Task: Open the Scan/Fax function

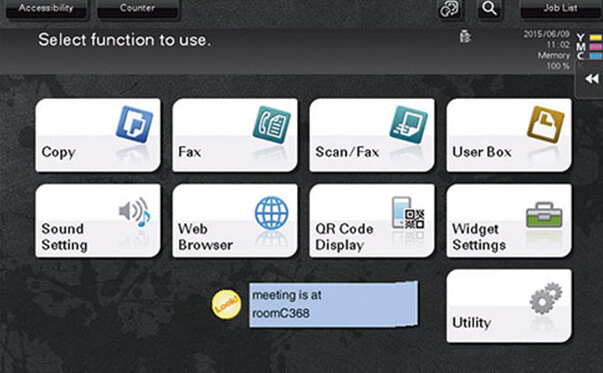Action: 372,135
